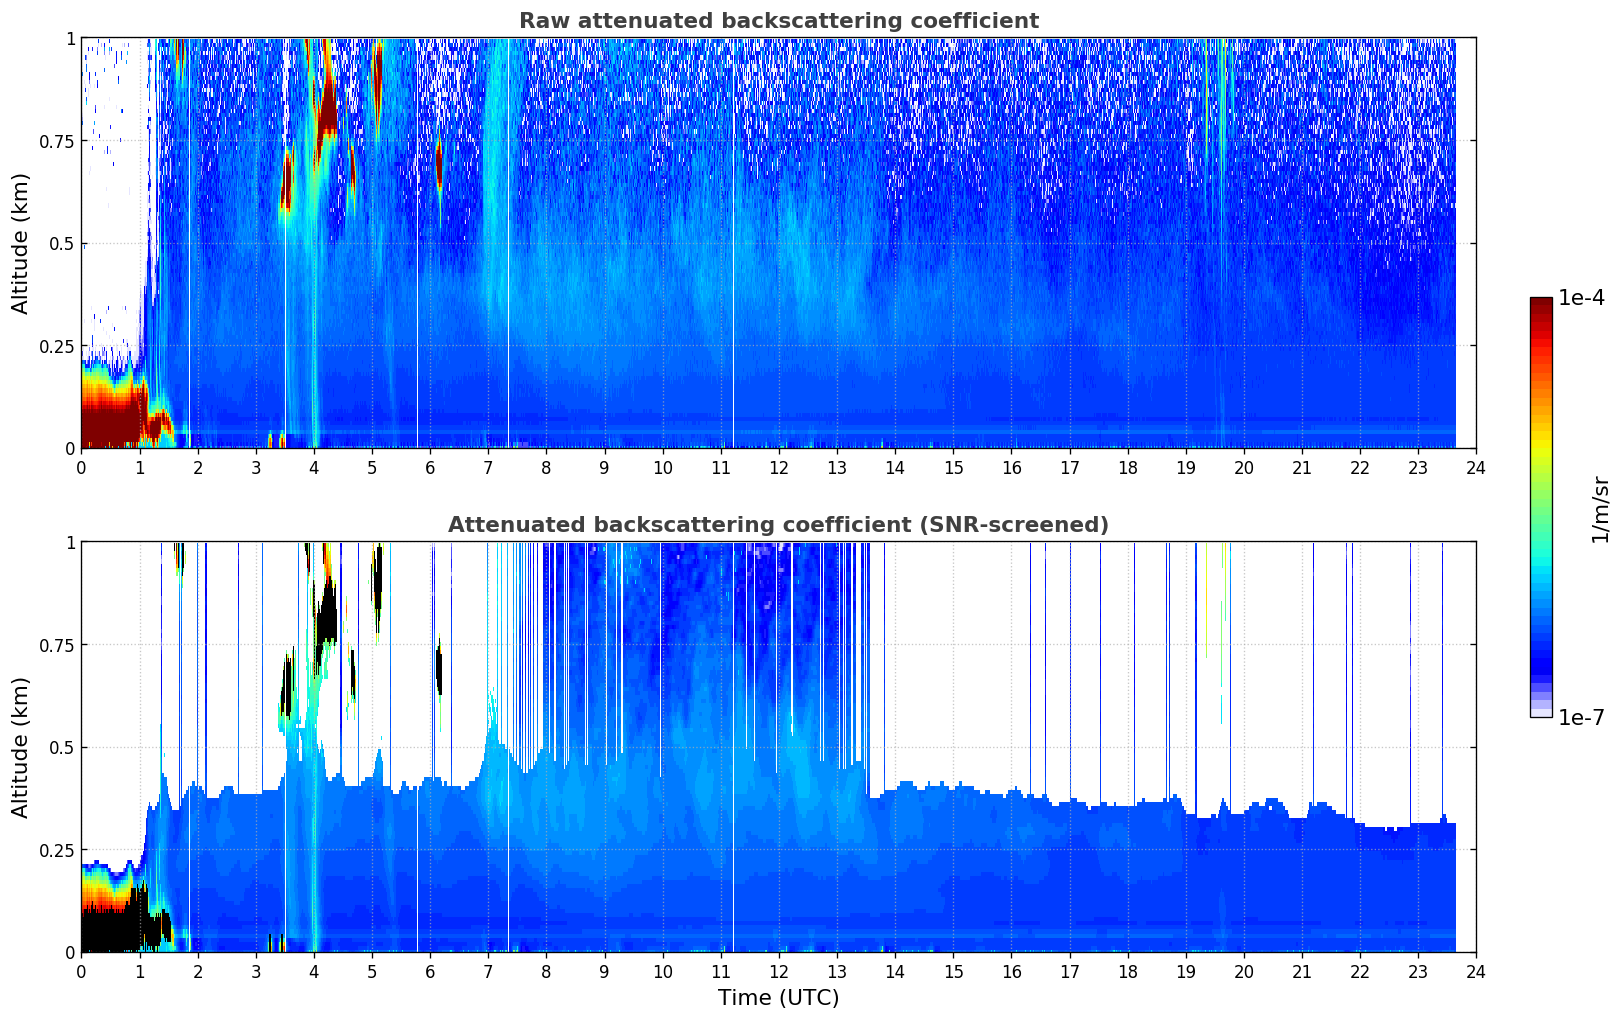Click the hour "11" tick under the lower plot
1621x1020 pixels.
(721, 971)
